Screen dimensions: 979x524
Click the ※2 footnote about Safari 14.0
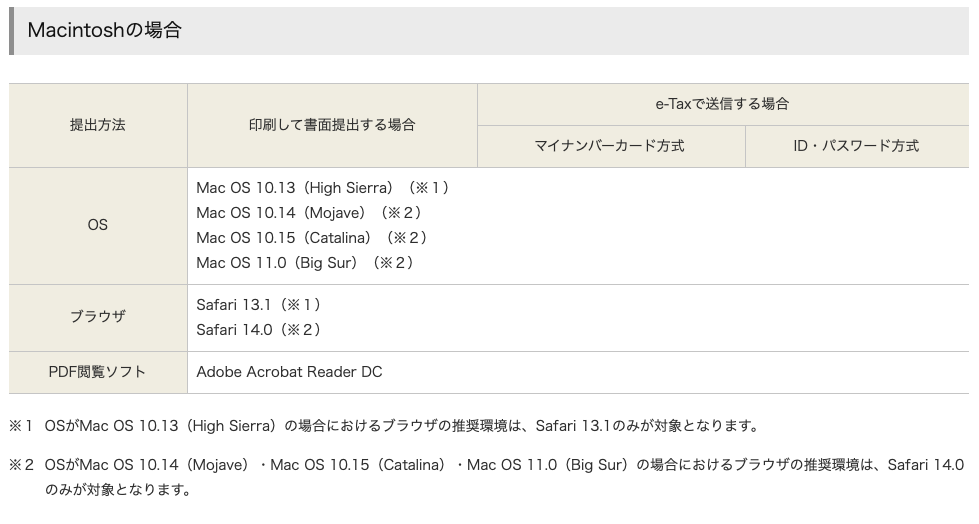pos(487,477)
